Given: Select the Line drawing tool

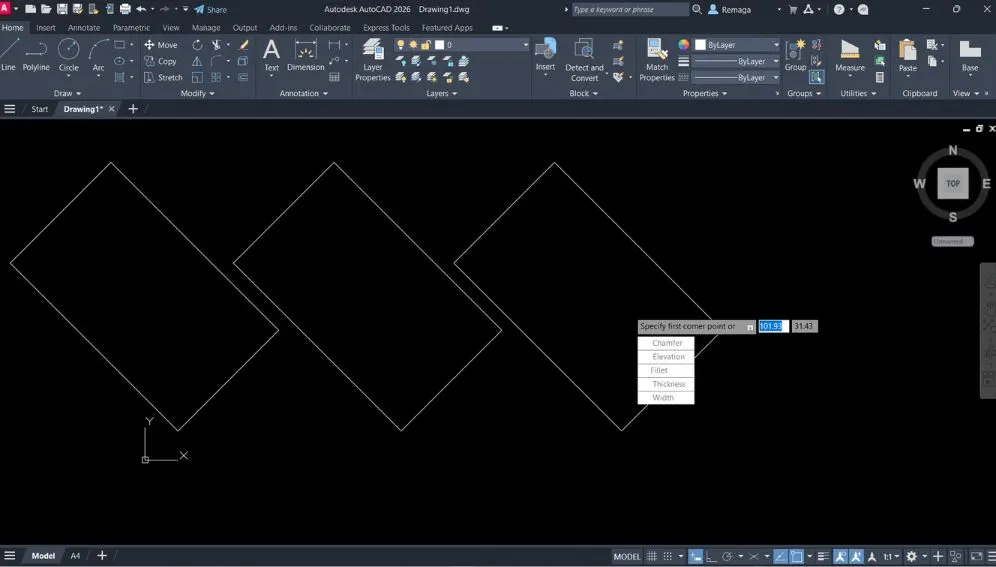Looking at the screenshot, I should 9,55.
